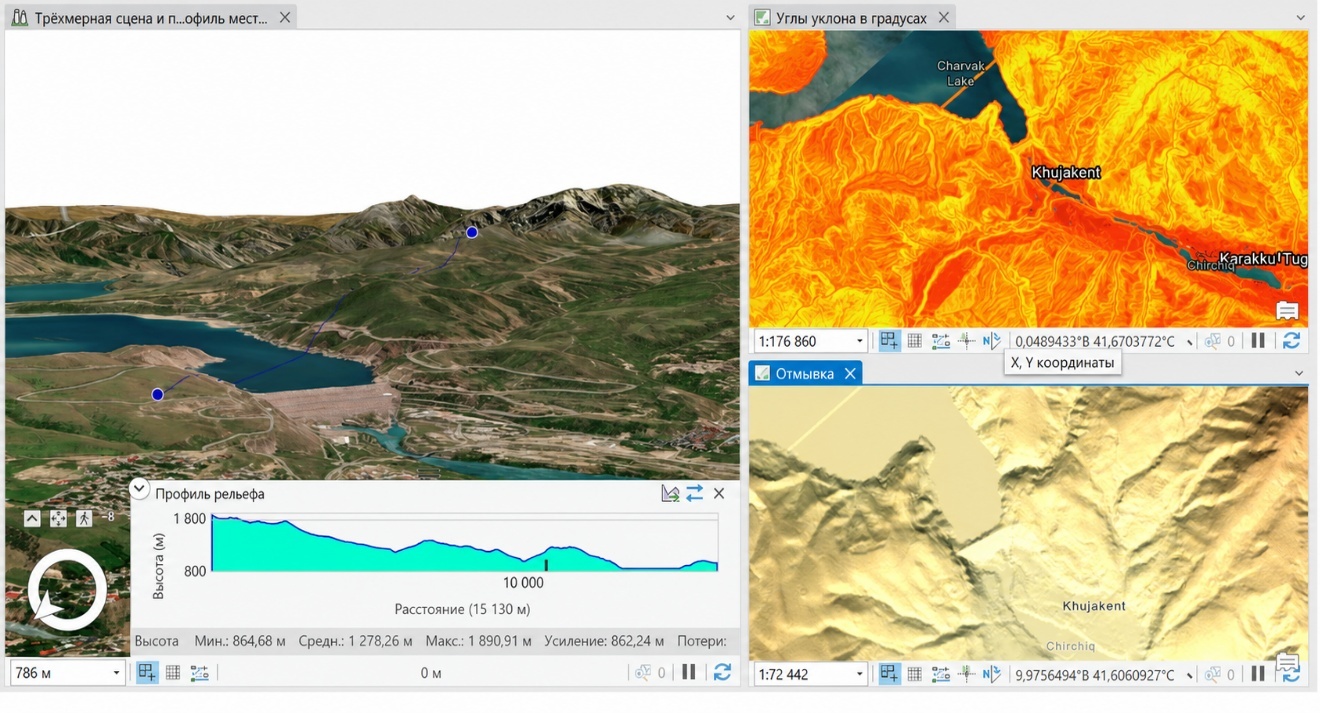Close the Отмывка tab

tap(849, 374)
